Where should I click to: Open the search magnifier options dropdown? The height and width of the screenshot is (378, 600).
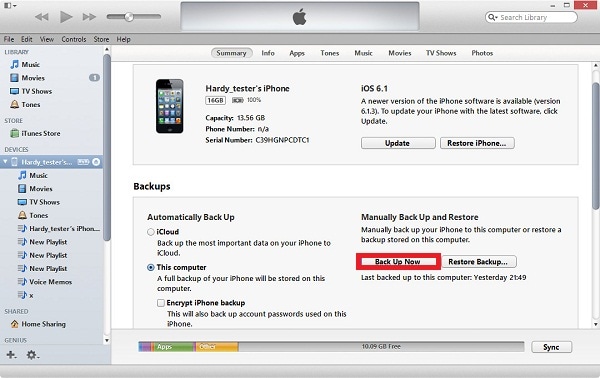coord(493,17)
